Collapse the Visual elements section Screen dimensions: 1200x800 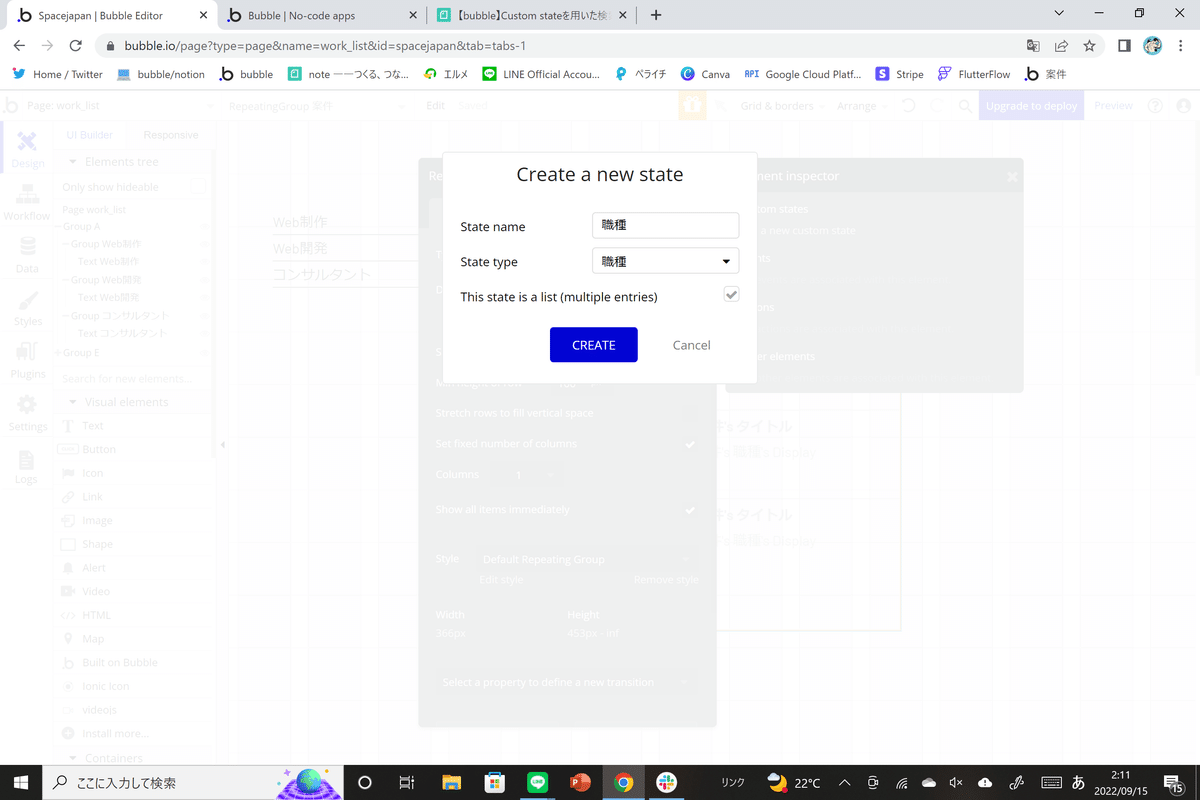pyautogui.click(x=73, y=402)
